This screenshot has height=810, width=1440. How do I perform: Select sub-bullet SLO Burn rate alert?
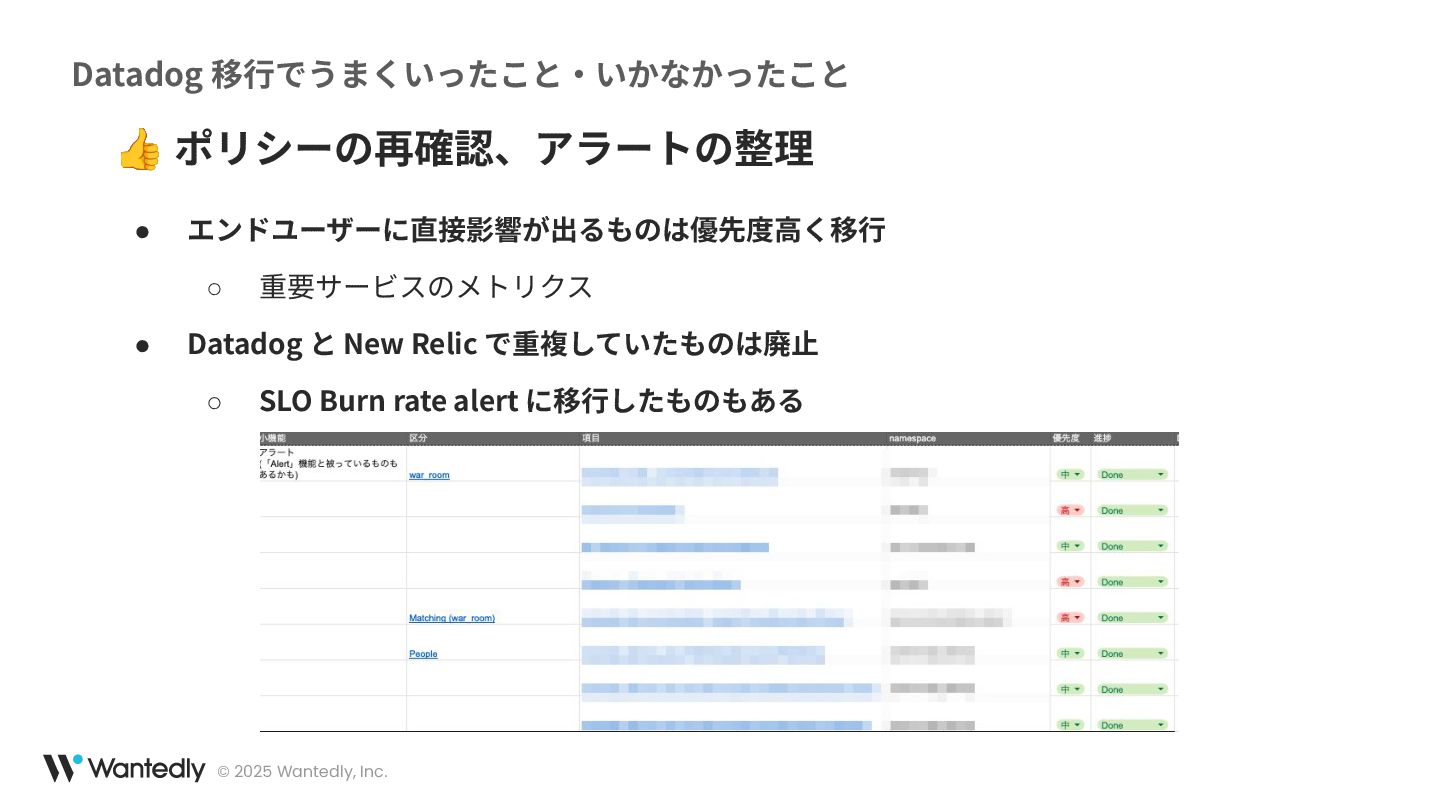[x=531, y=401]
